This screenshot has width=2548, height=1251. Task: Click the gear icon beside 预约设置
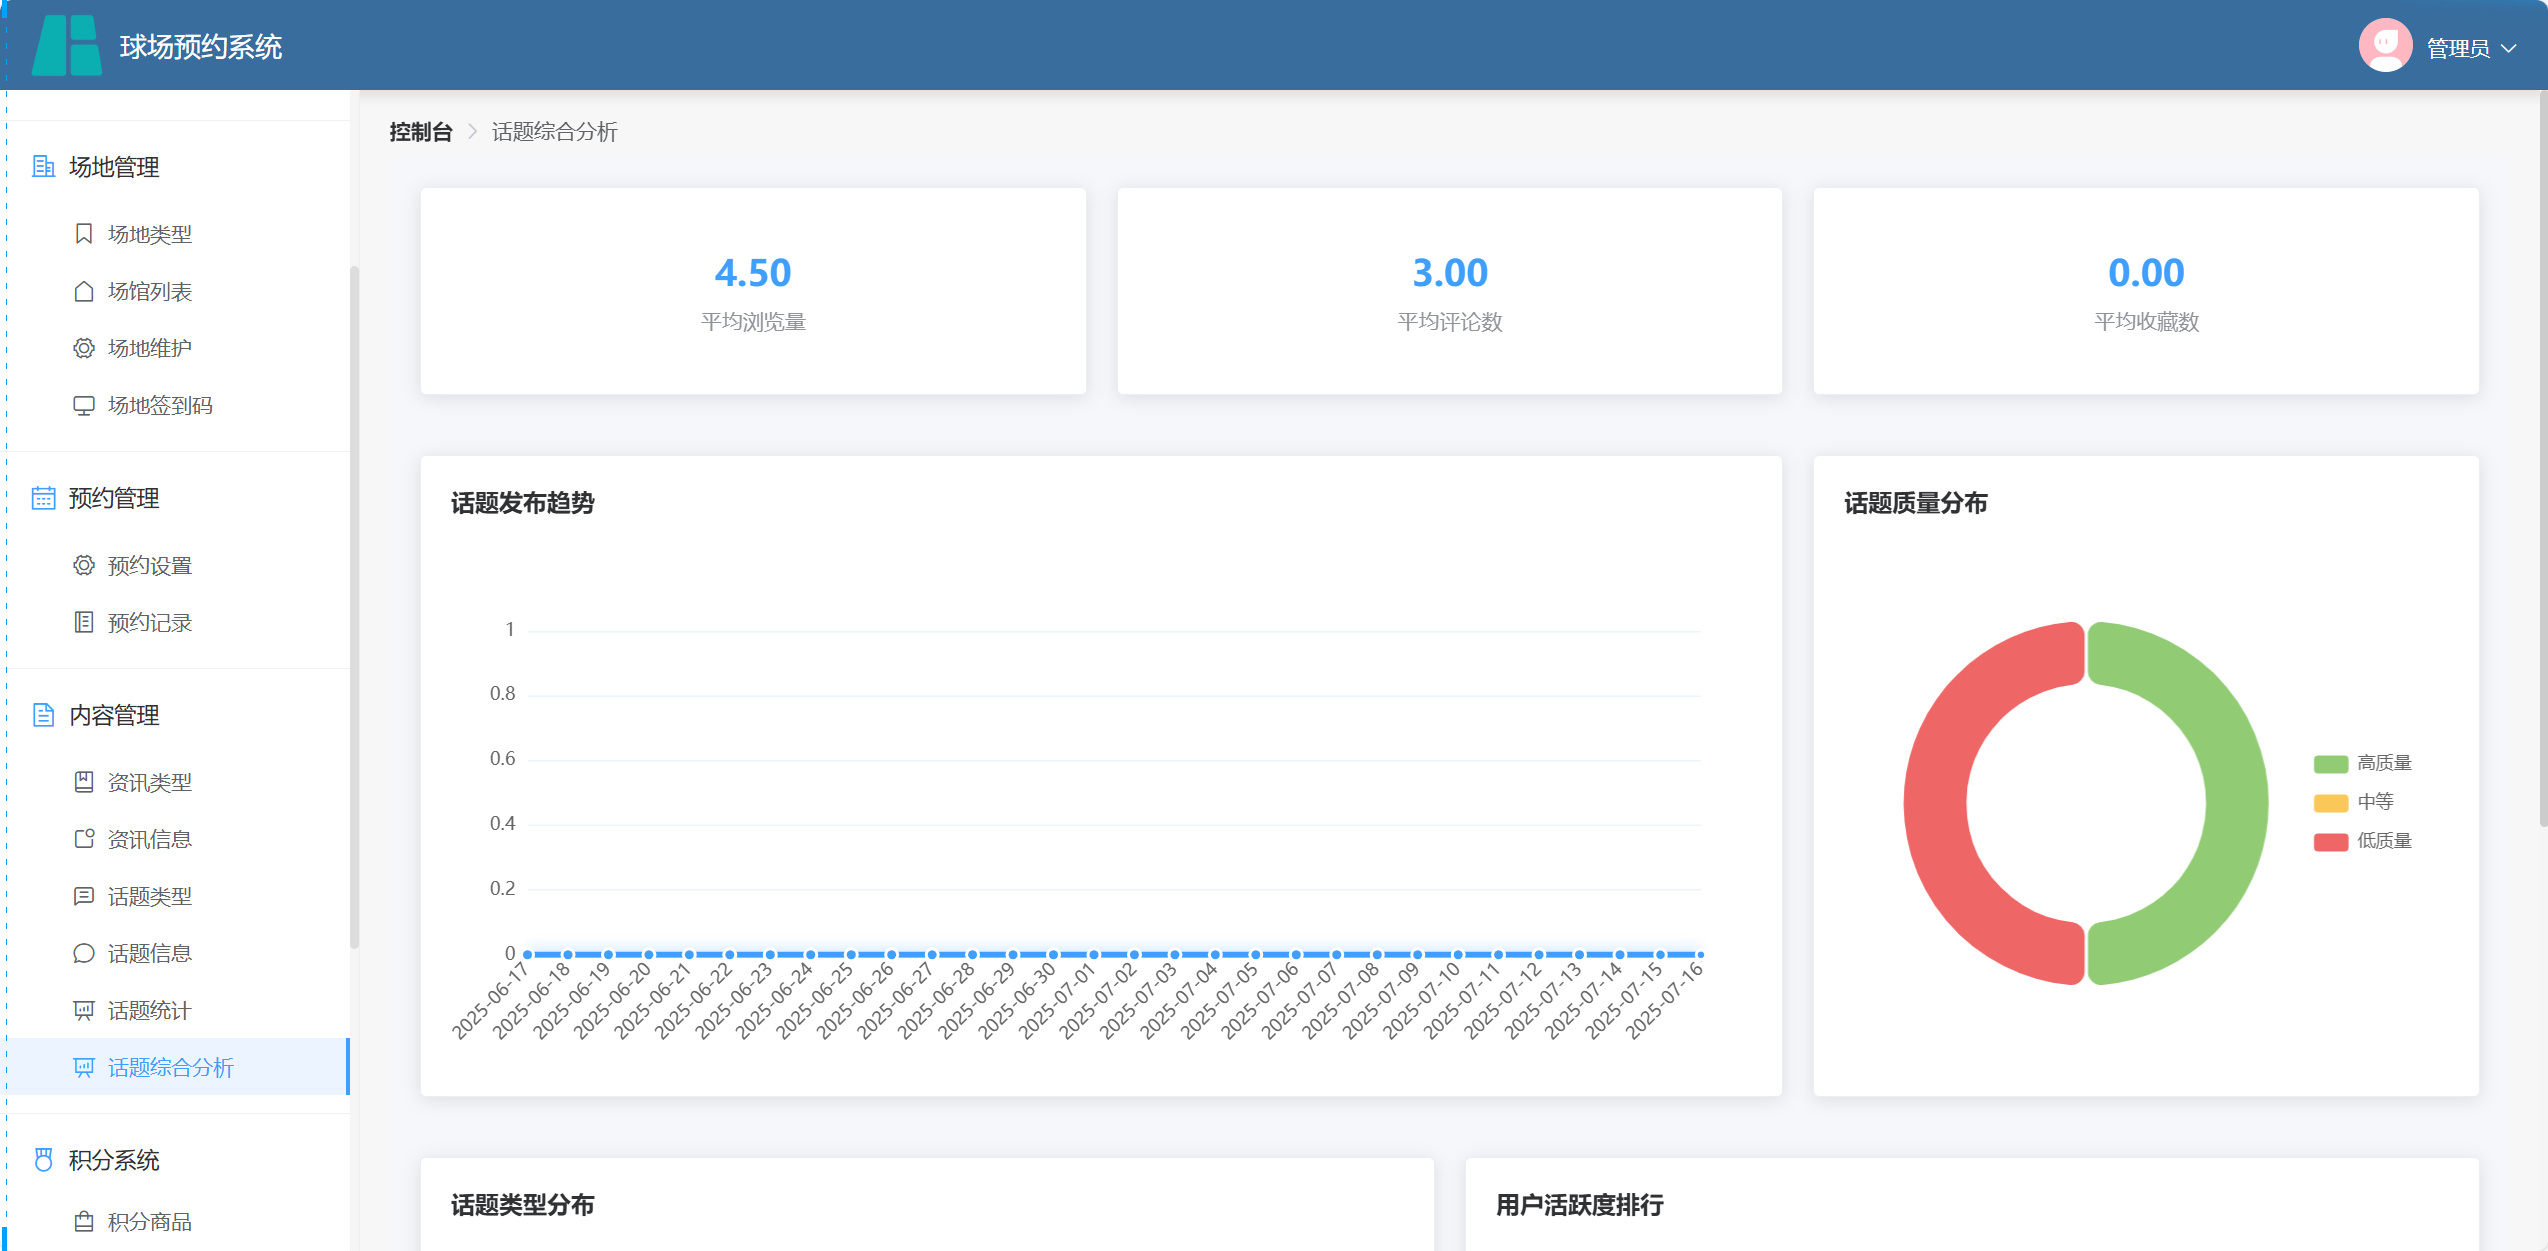84,565
